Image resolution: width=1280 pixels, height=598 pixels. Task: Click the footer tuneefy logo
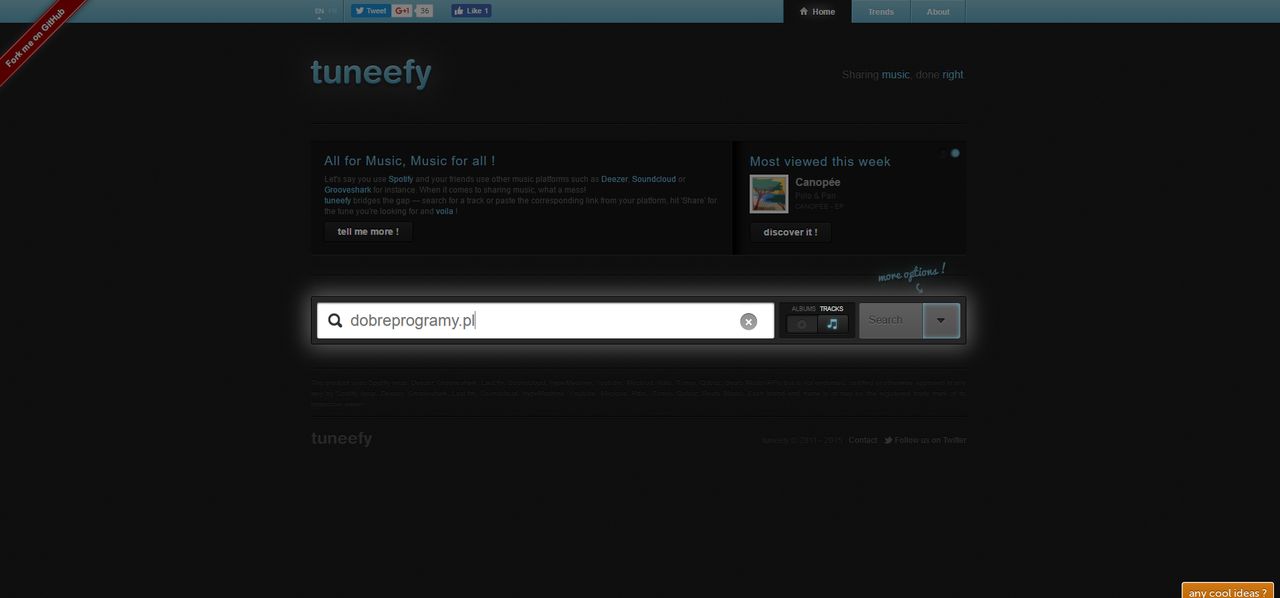(x=341, y=438)
